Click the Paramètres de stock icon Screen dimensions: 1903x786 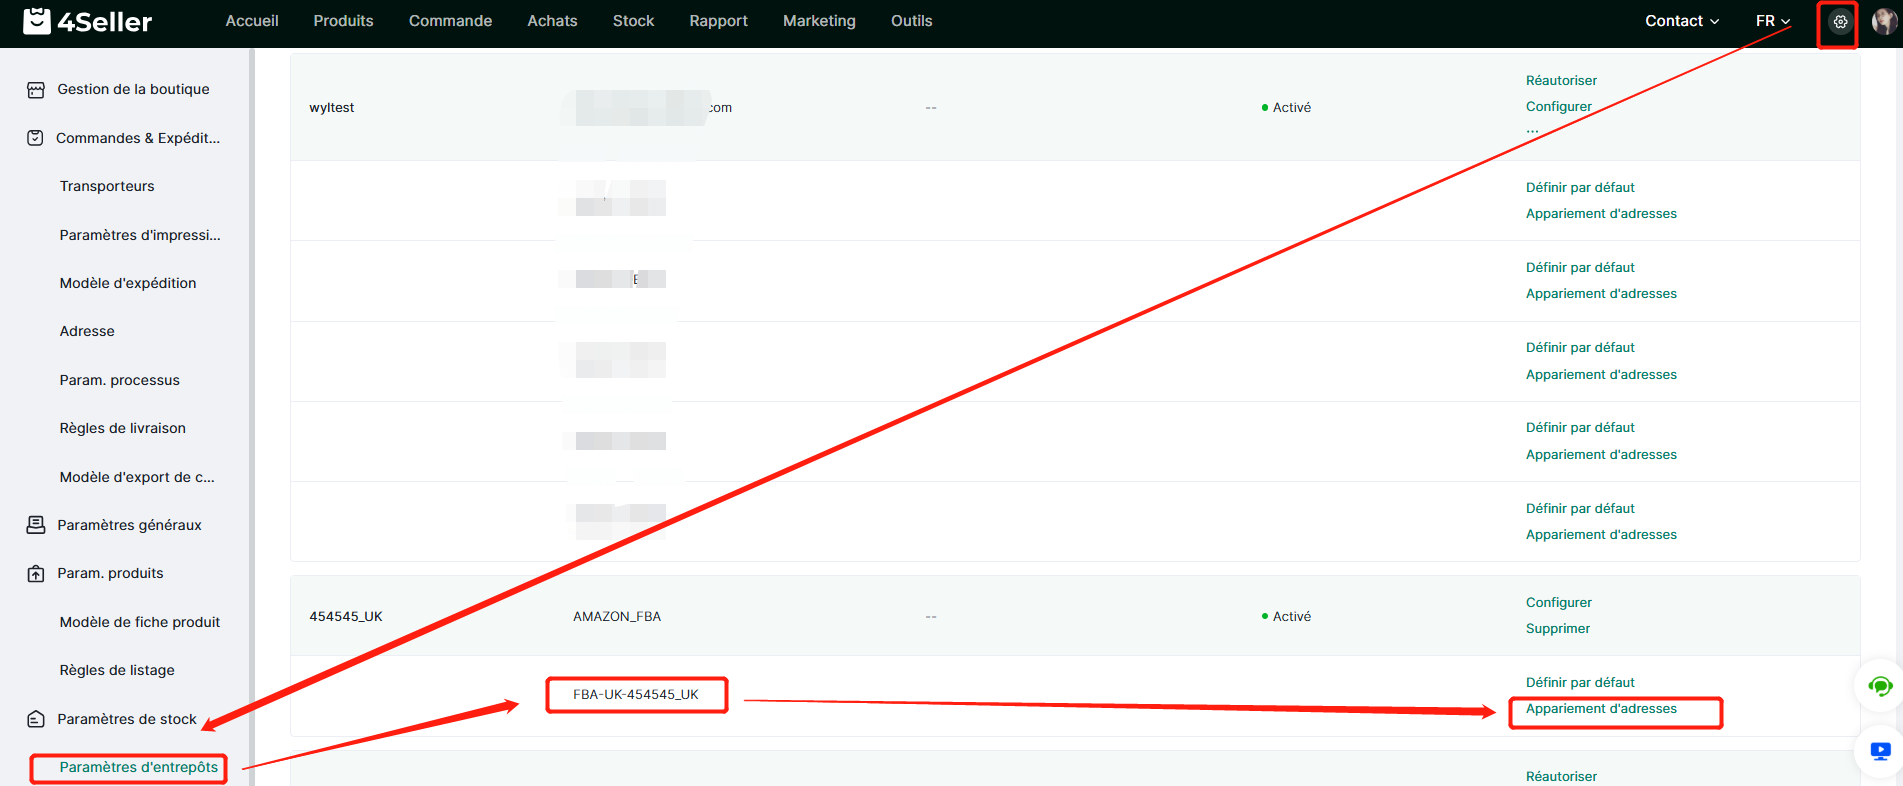pyautogui.click(x=36, y=719)
